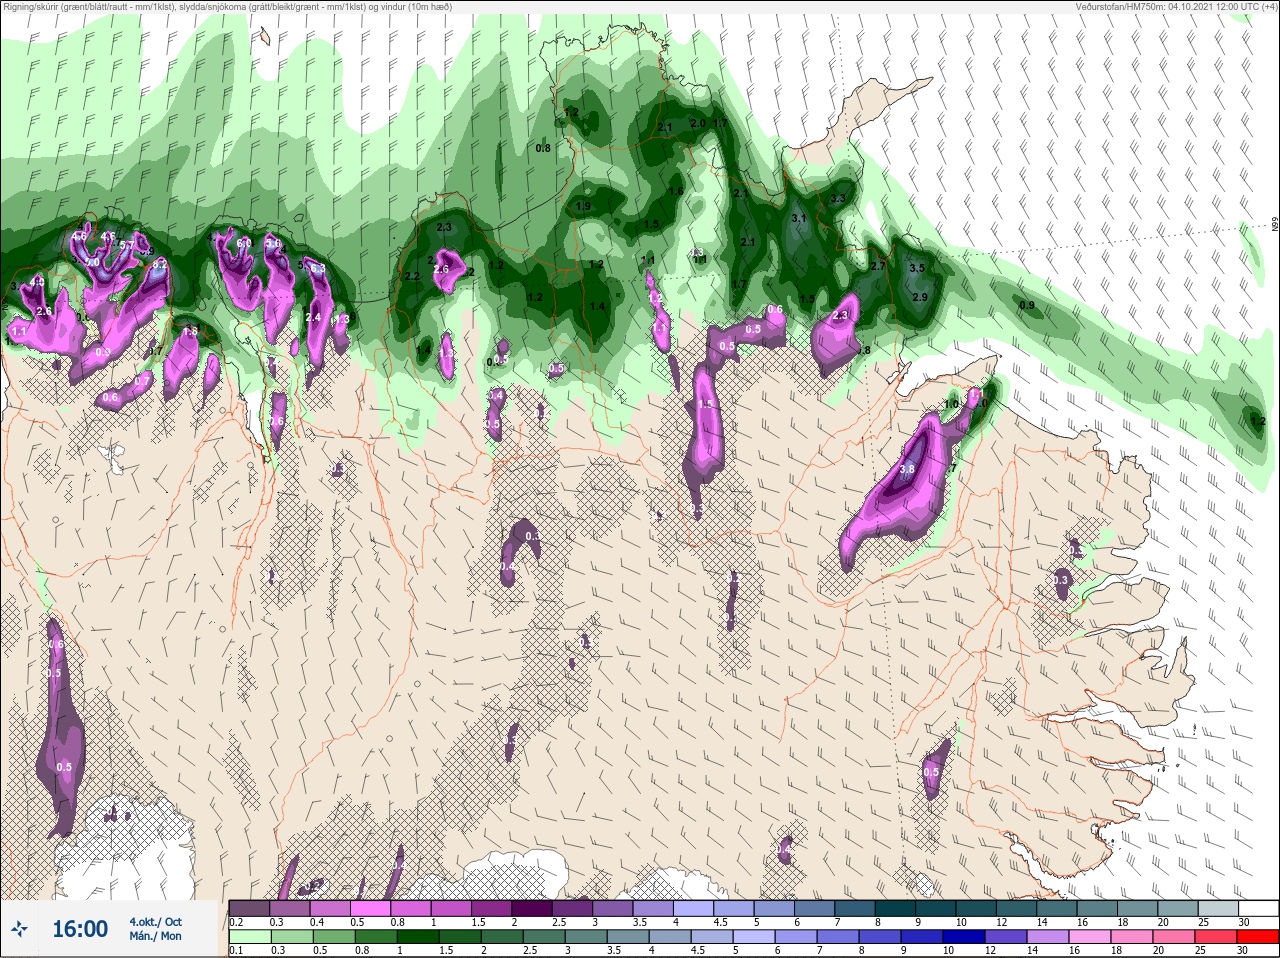Viewport: 1280px width, 958px height.
Task: Click the darkest purple snow legend swatch at 2
Action: (x=532, y=908)
